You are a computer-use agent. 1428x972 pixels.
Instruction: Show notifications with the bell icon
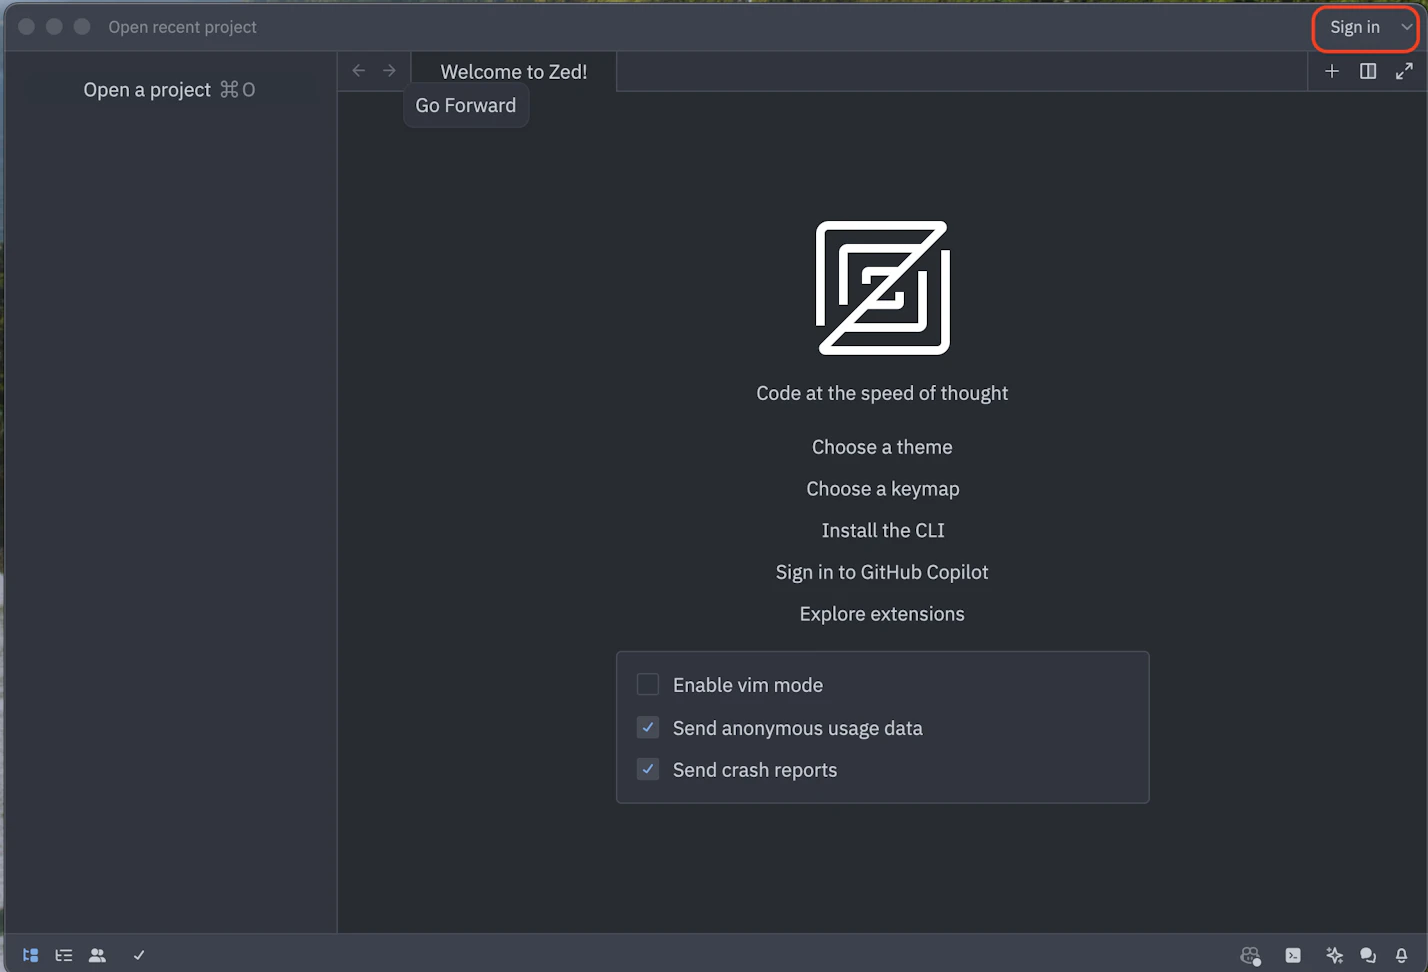point(1401,955)
